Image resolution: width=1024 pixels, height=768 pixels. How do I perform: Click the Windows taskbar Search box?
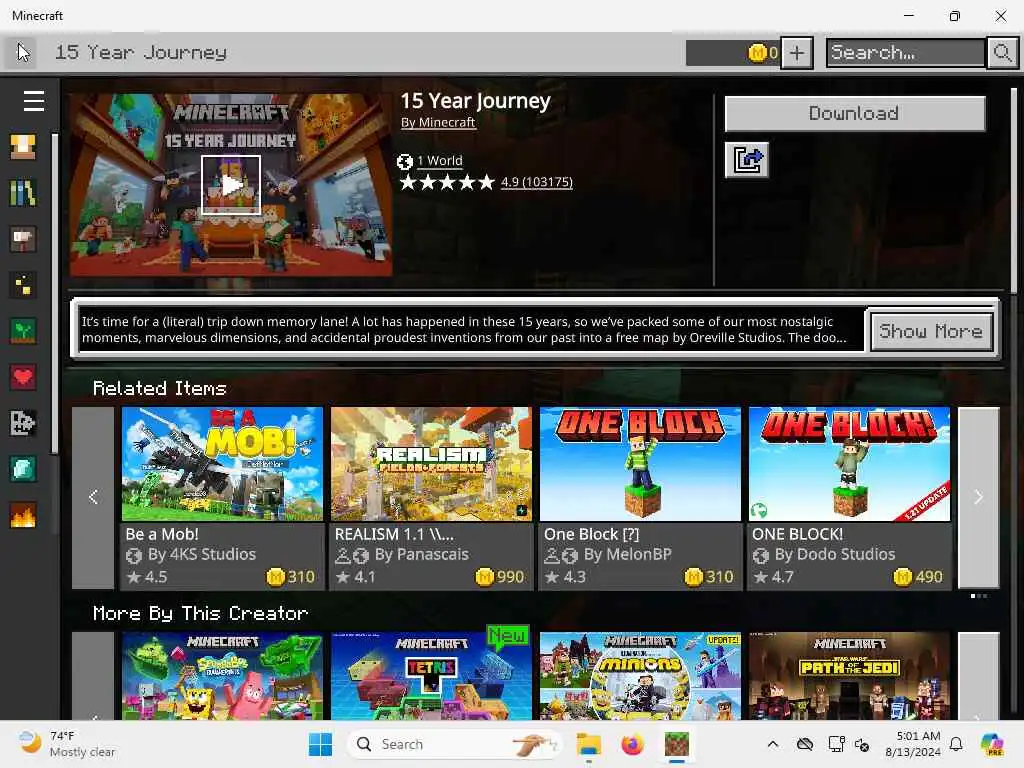(454, 744)
